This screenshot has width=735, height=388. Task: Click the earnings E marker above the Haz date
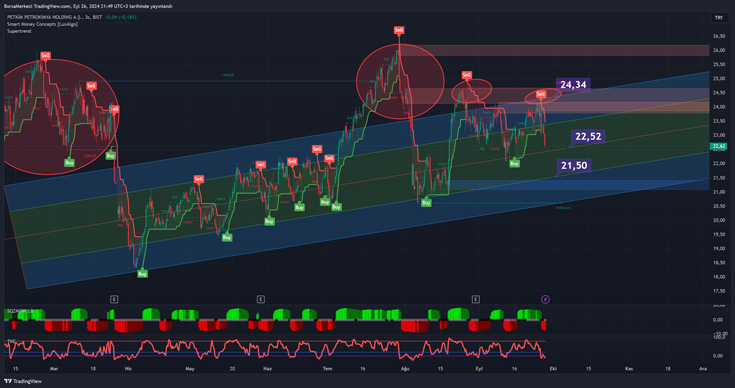coord(261,299)
